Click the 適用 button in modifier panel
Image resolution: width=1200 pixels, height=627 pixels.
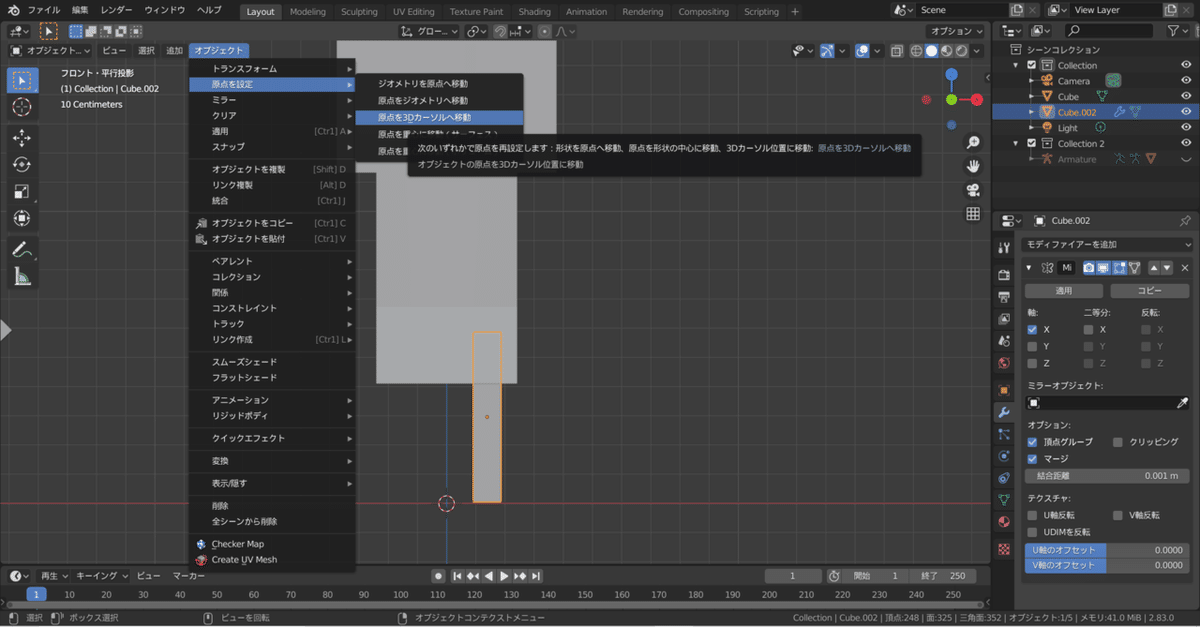pos(1064,291)
